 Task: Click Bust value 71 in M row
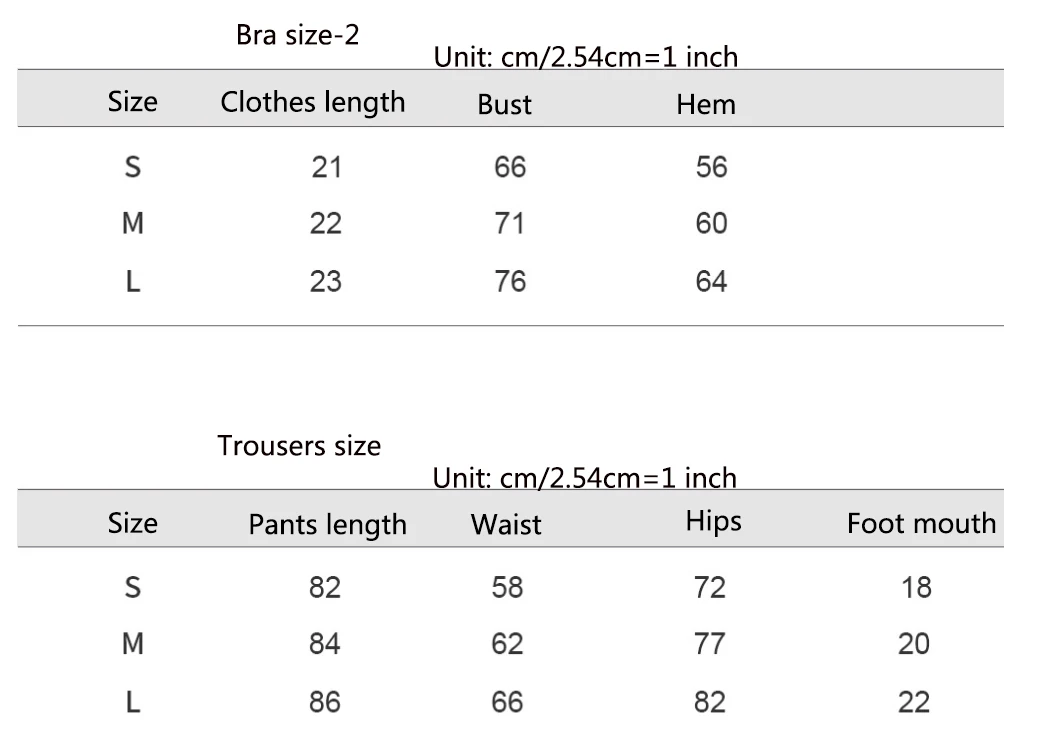coord(509,223)
